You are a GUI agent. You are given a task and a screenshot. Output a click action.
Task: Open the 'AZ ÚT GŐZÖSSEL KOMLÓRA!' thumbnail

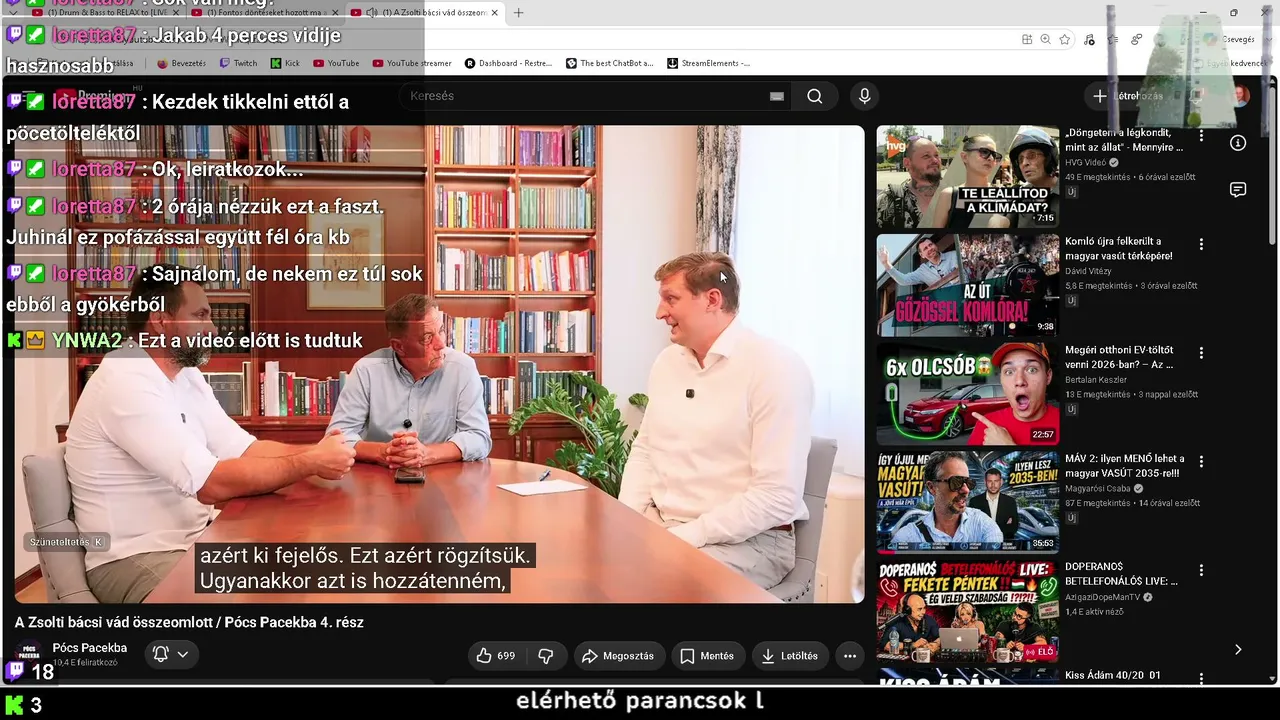[x=968, y=285]
